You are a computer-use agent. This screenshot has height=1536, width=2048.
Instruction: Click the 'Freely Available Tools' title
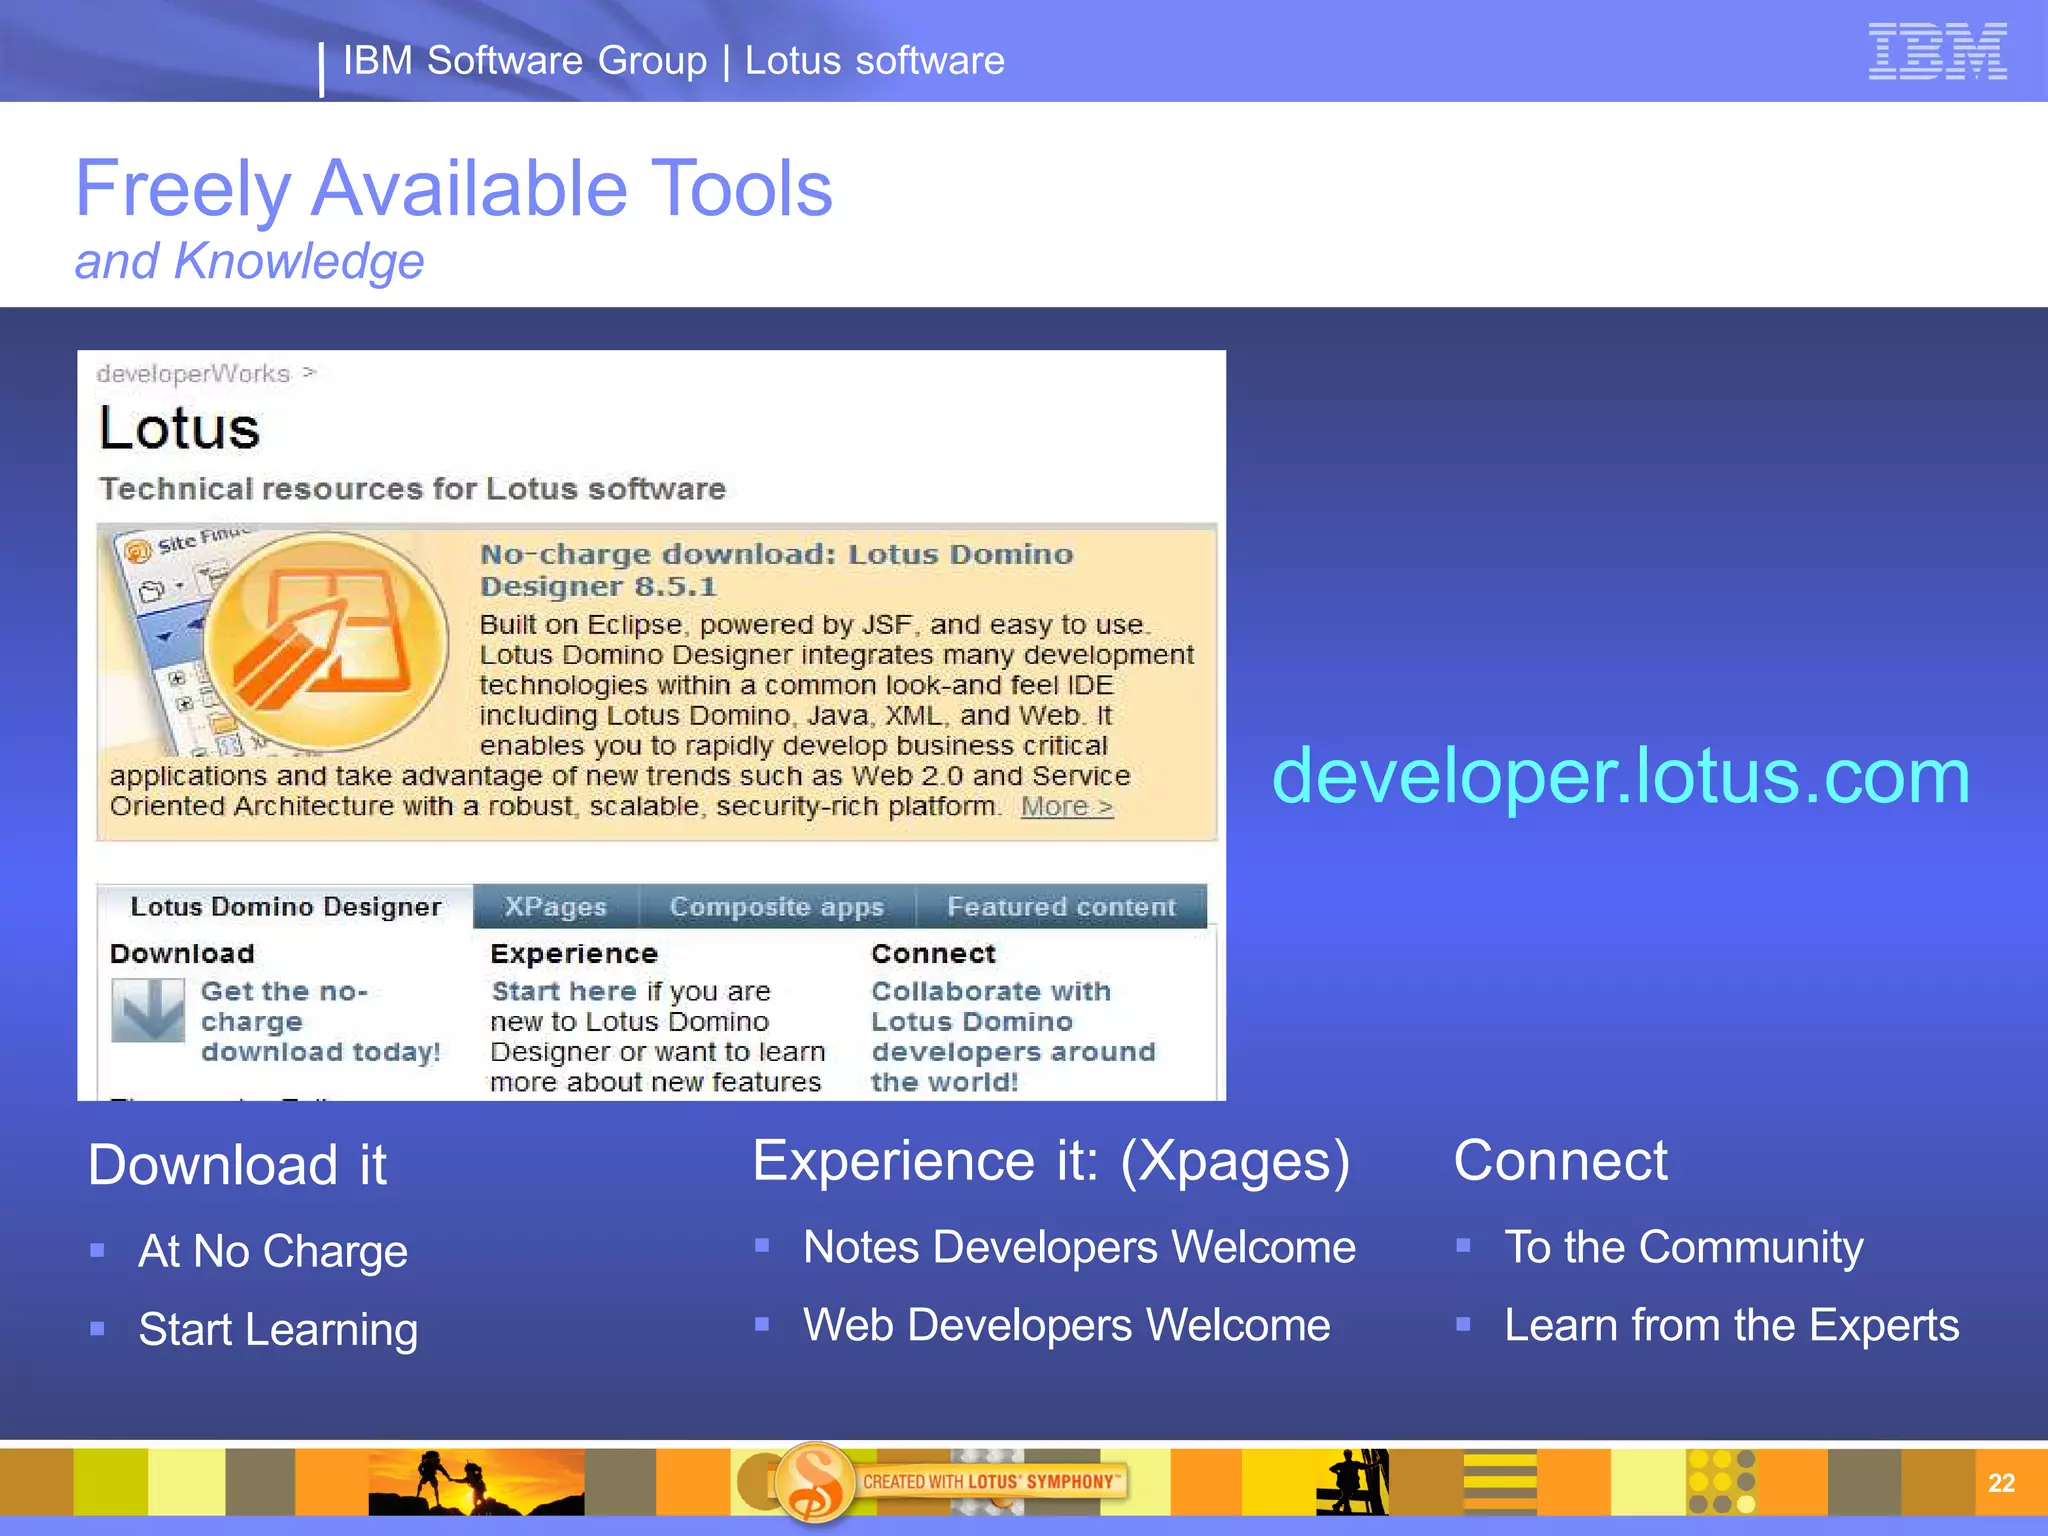pos(454,188)
